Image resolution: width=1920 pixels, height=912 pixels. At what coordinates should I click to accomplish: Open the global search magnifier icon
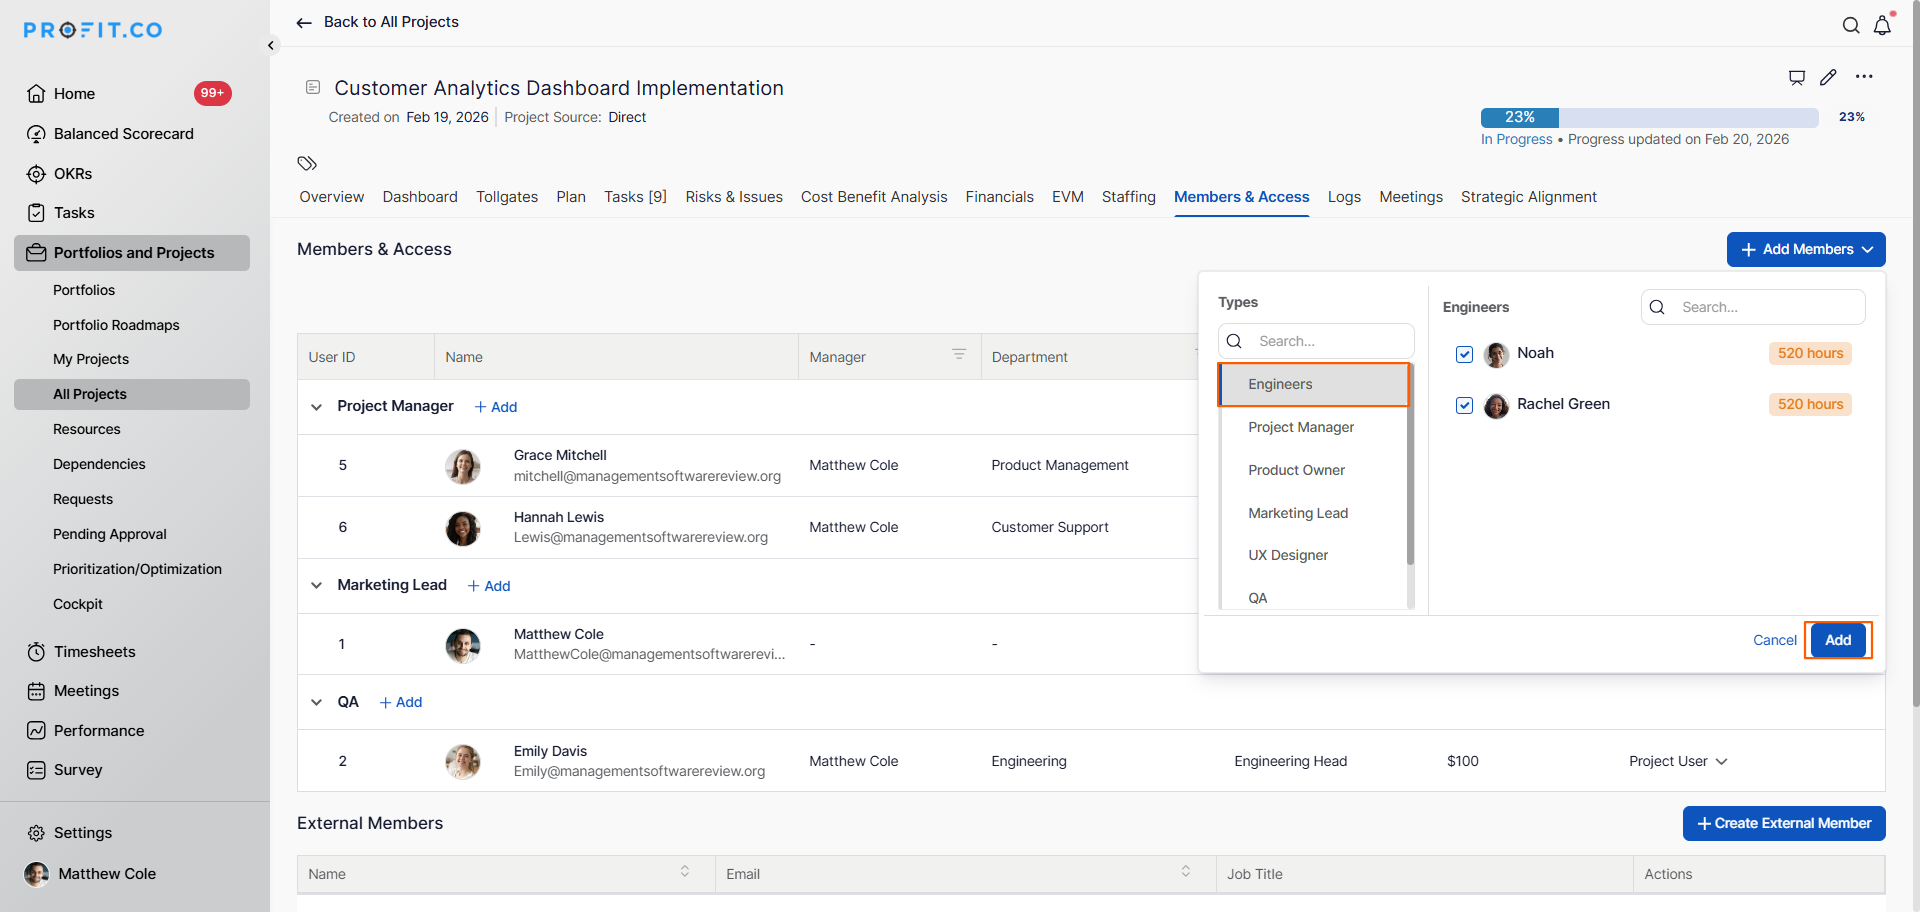[x=1851, y=26]
